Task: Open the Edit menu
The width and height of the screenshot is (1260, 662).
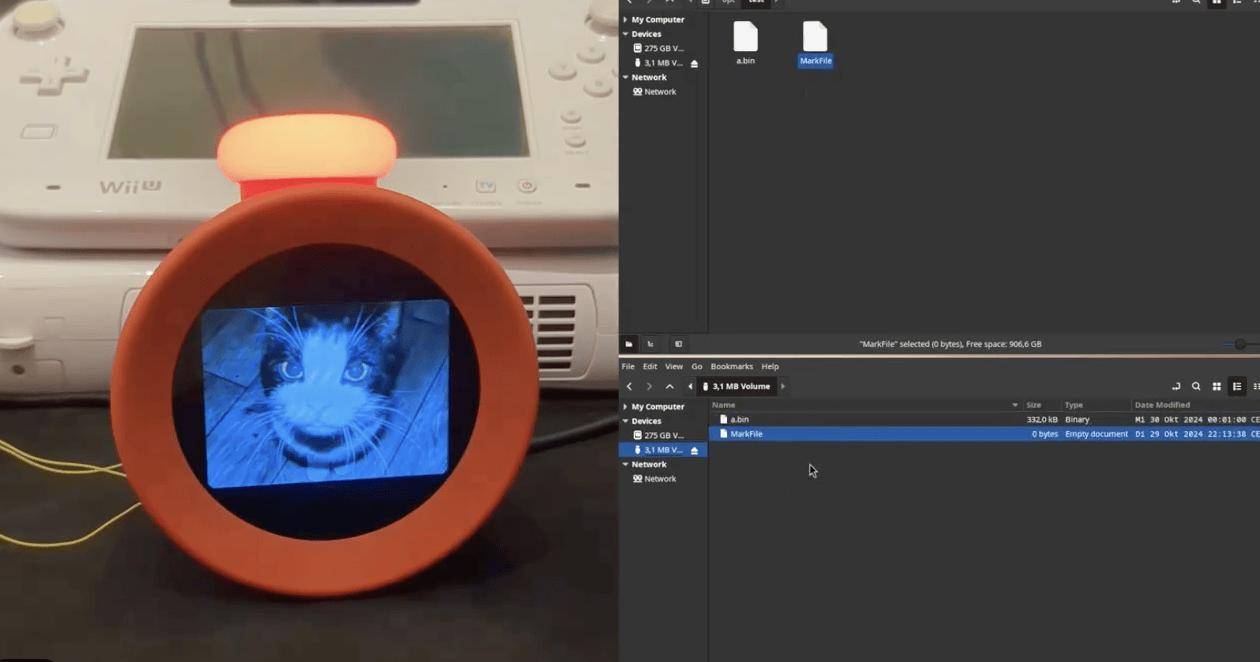Action: (x=650, y=367)
